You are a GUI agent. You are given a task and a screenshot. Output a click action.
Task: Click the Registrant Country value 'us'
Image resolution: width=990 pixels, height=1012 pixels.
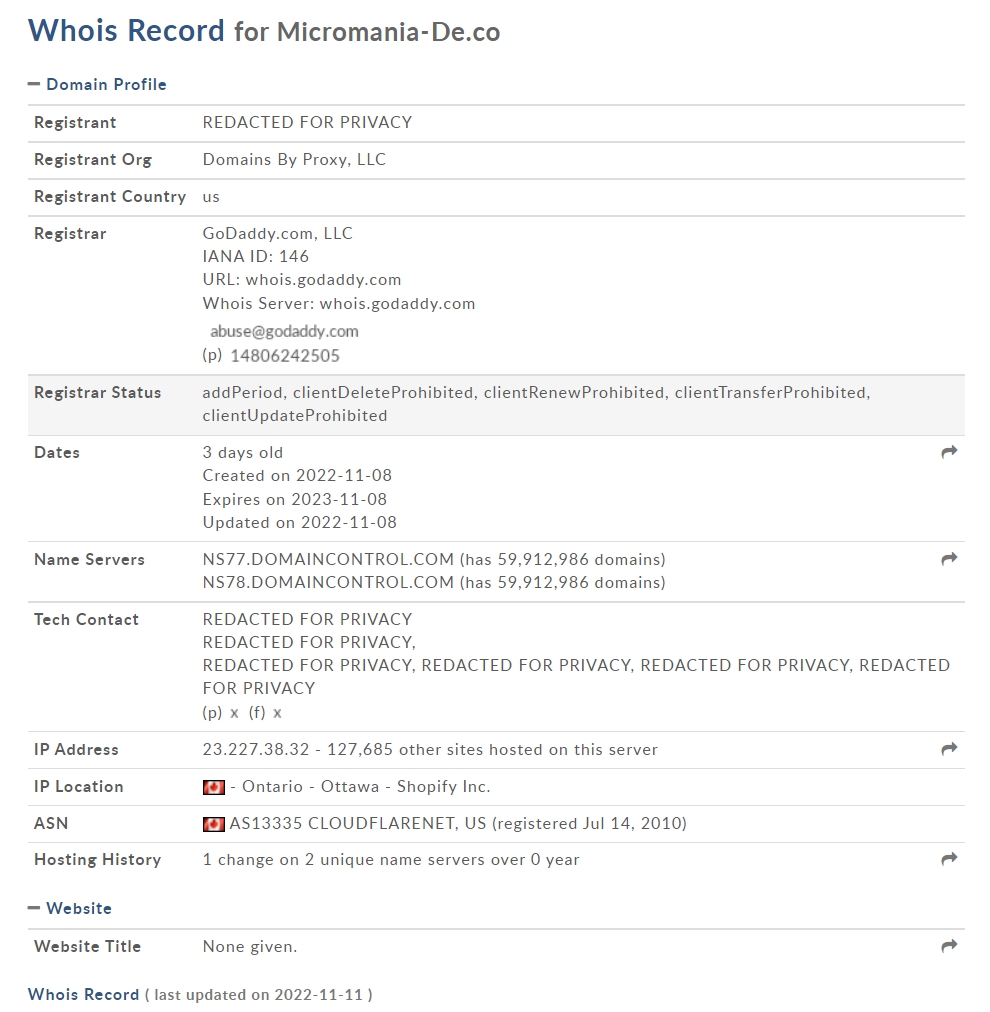click(211, 197)
